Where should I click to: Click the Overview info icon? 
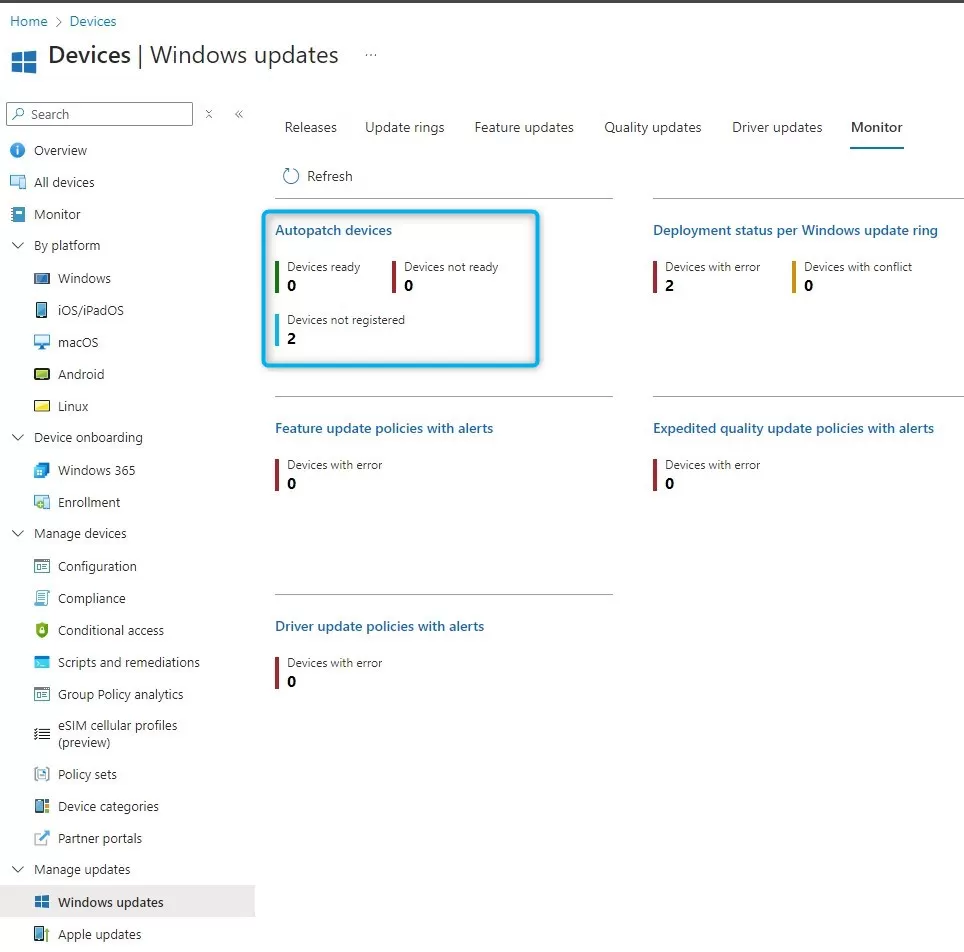click(x=18, y=150)
